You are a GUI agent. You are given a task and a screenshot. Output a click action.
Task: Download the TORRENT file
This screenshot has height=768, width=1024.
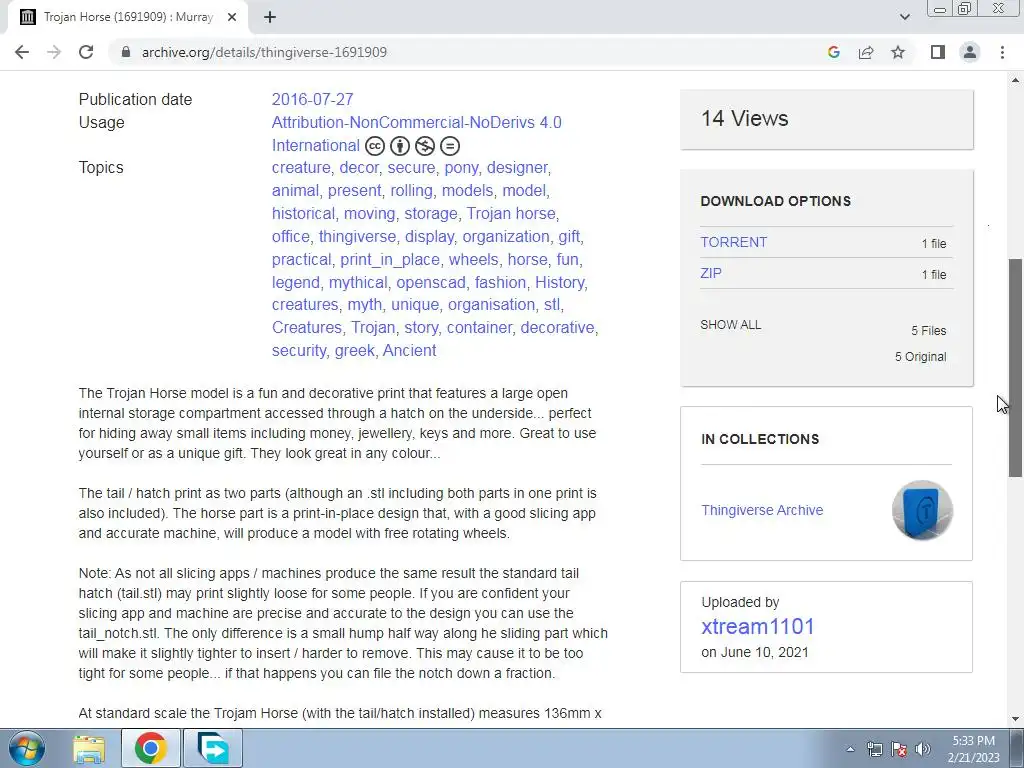(x=733, y=242)
